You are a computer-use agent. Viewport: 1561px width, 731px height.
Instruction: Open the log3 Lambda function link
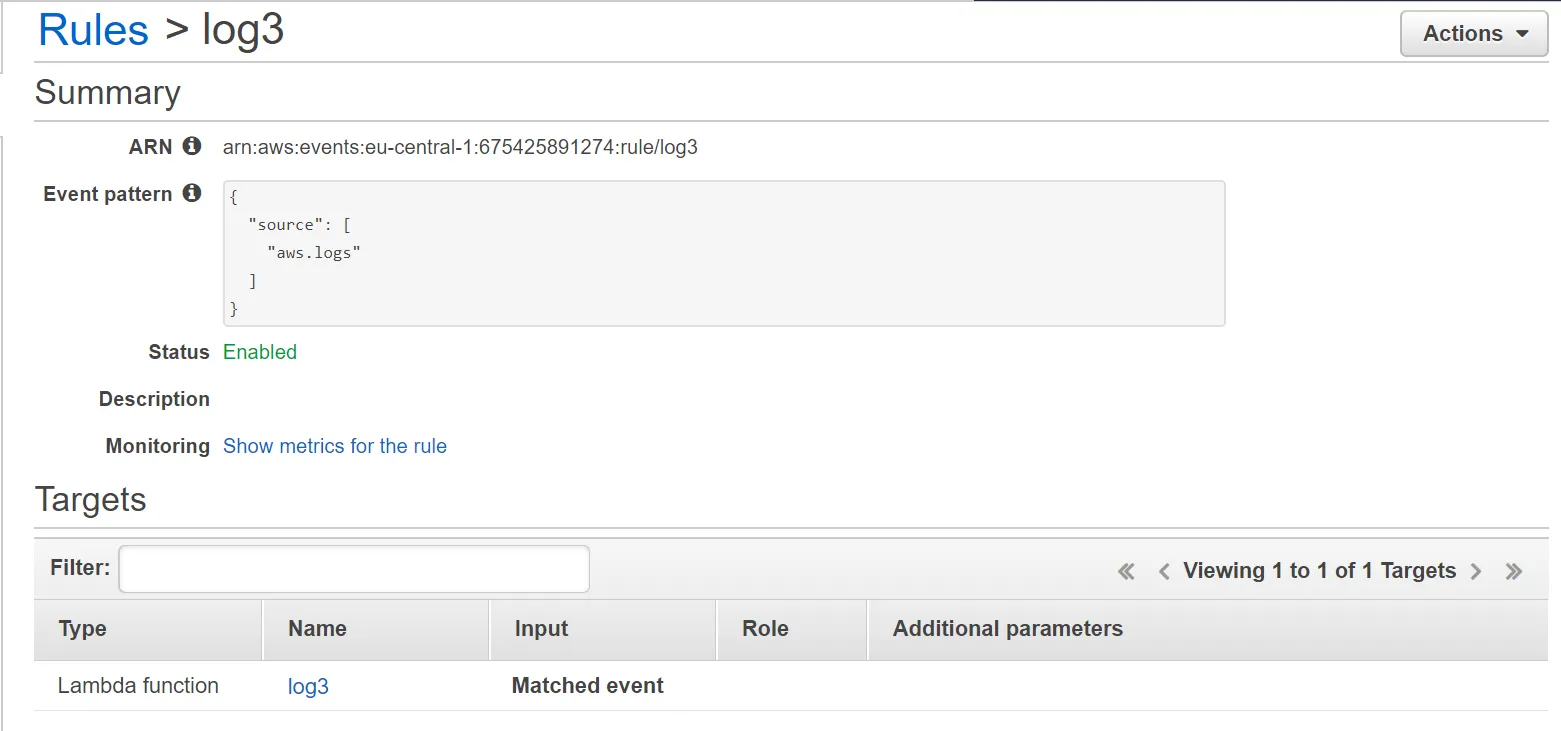click(308, 687)
